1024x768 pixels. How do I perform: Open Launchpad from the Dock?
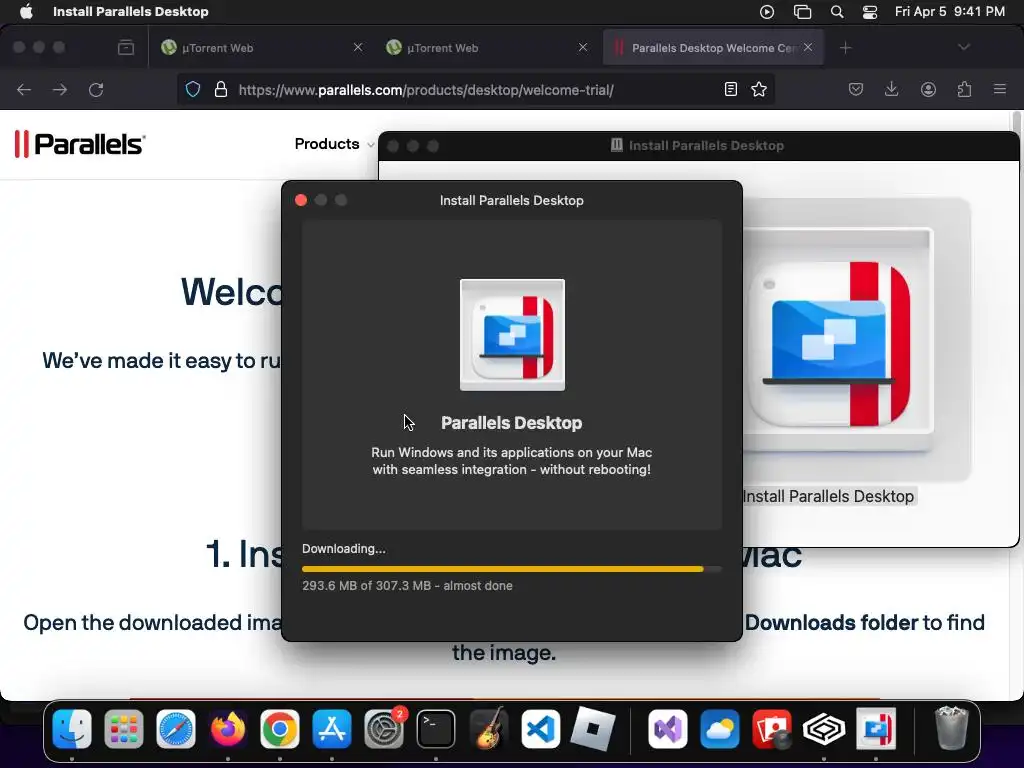pos(123,729)
